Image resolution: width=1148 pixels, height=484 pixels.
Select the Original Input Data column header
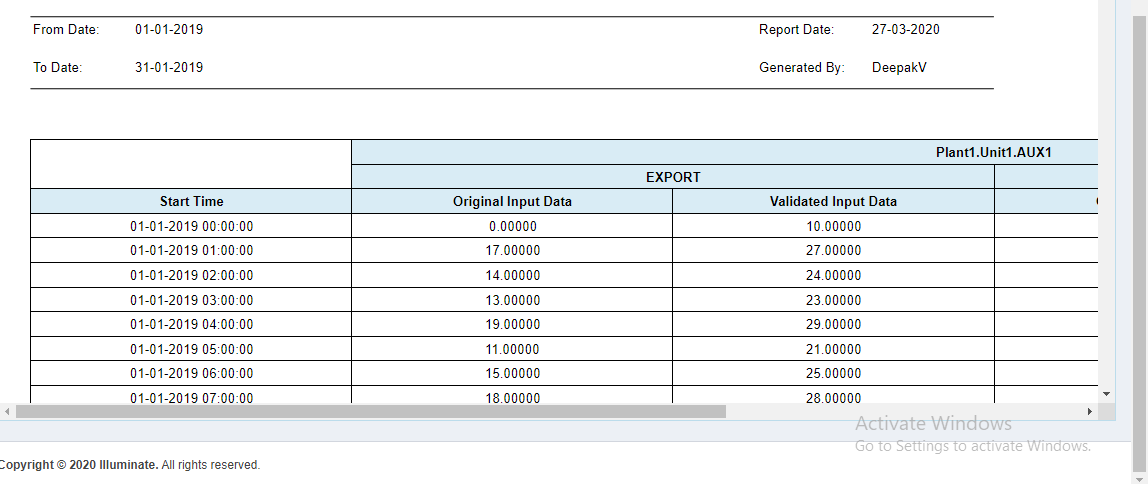pyautogui.click(x=512, y=201)
